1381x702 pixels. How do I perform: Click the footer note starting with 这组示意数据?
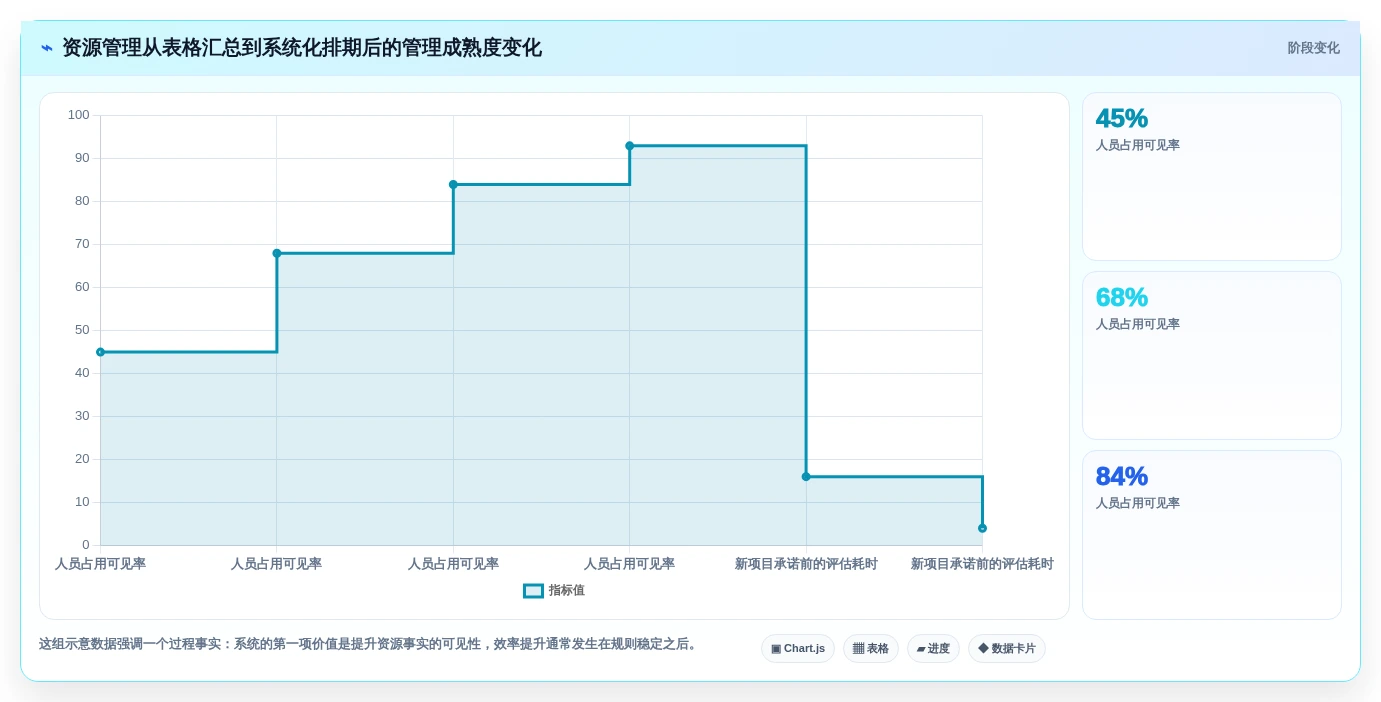[x=368, y=644]
